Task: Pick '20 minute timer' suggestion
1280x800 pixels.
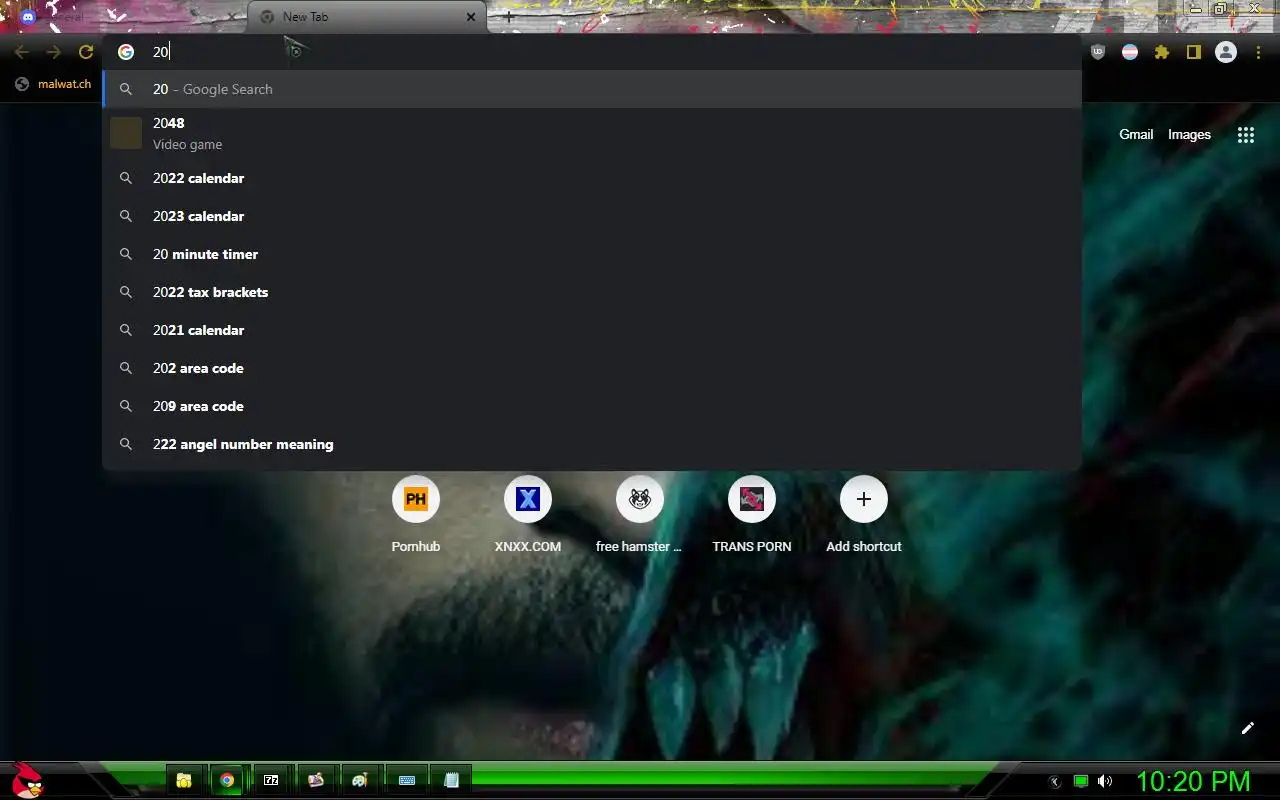Action: tap(592, 254)
